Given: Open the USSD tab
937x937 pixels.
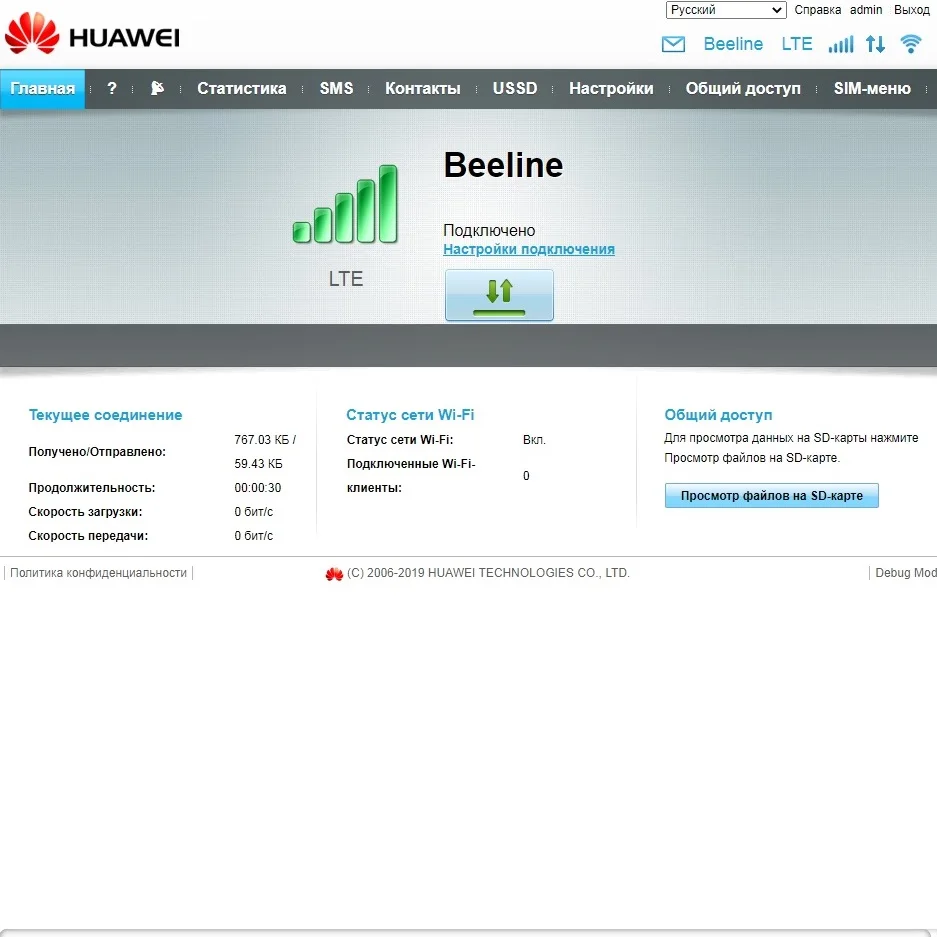Looking at the screenshot, I should [x=515, y=88].
